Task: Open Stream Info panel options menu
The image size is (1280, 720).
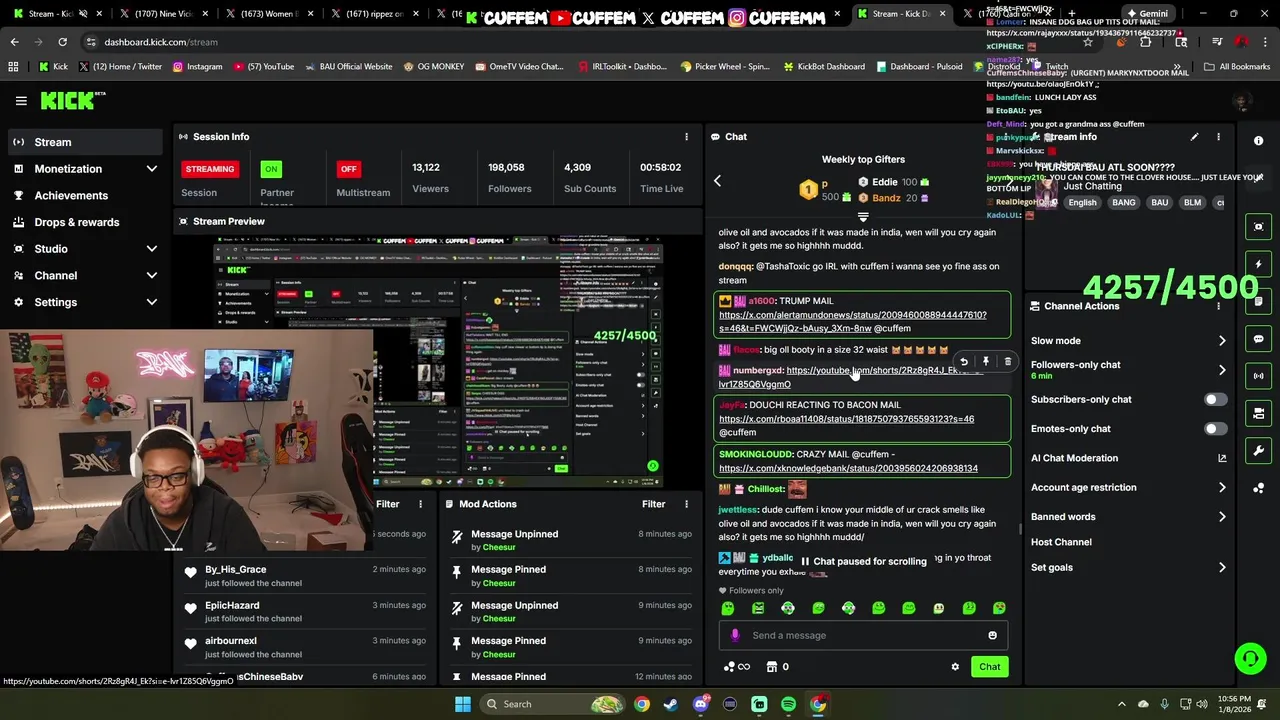Action: [1218, 137]
